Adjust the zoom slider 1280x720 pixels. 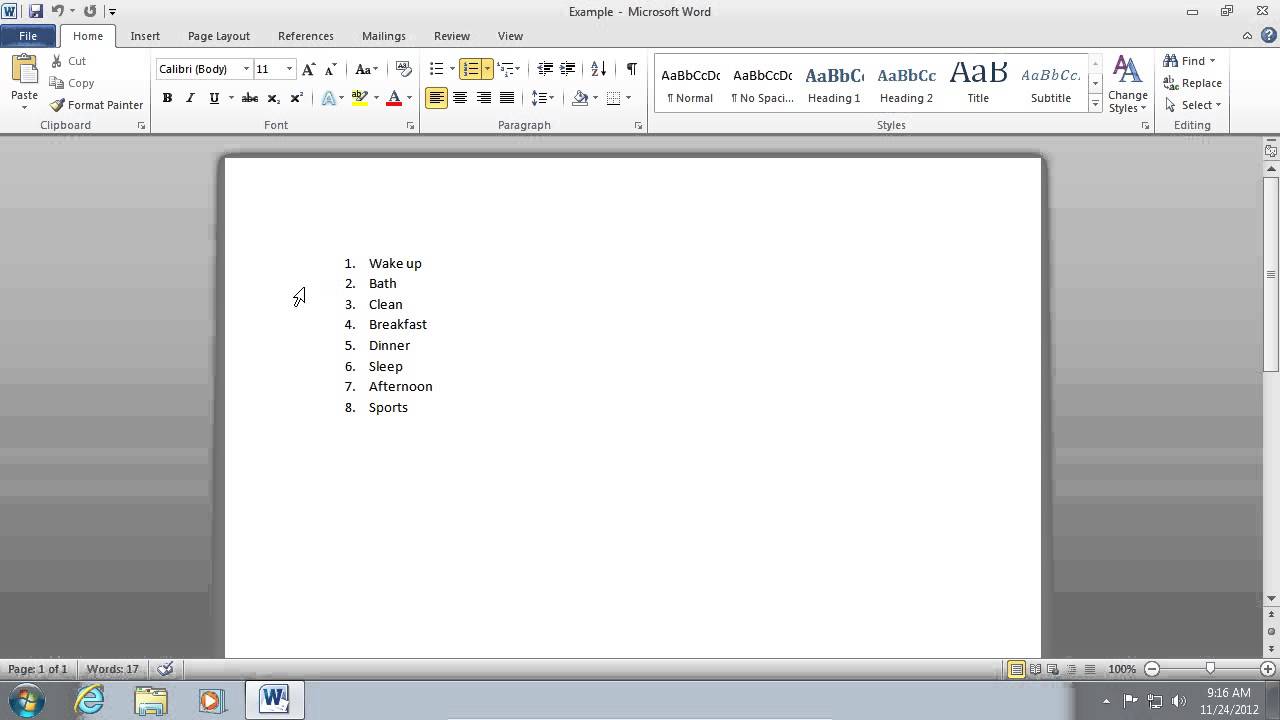(x=1210, y=669)
